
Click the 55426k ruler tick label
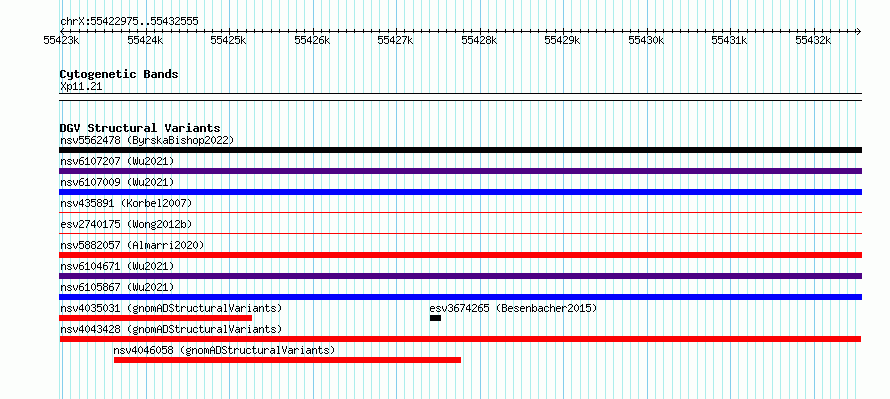click(312, 40)
